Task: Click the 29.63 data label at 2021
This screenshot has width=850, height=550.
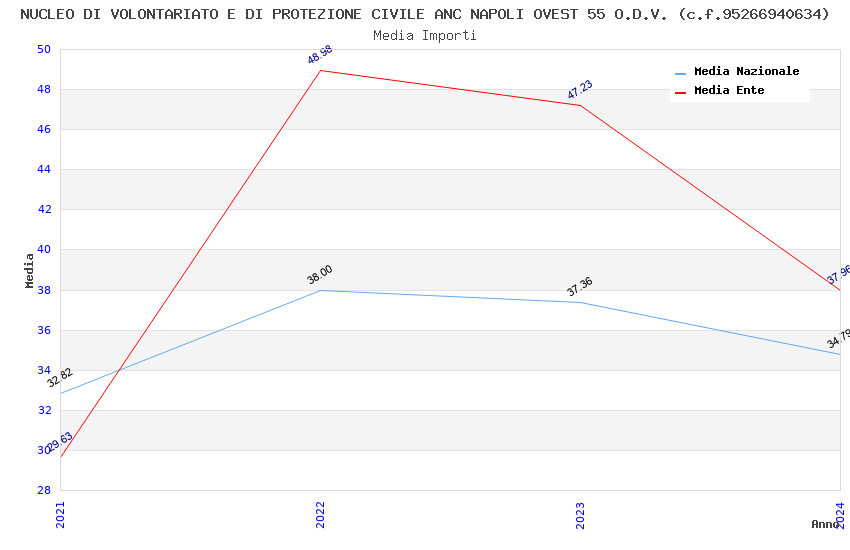Action: tap(60, 442)
